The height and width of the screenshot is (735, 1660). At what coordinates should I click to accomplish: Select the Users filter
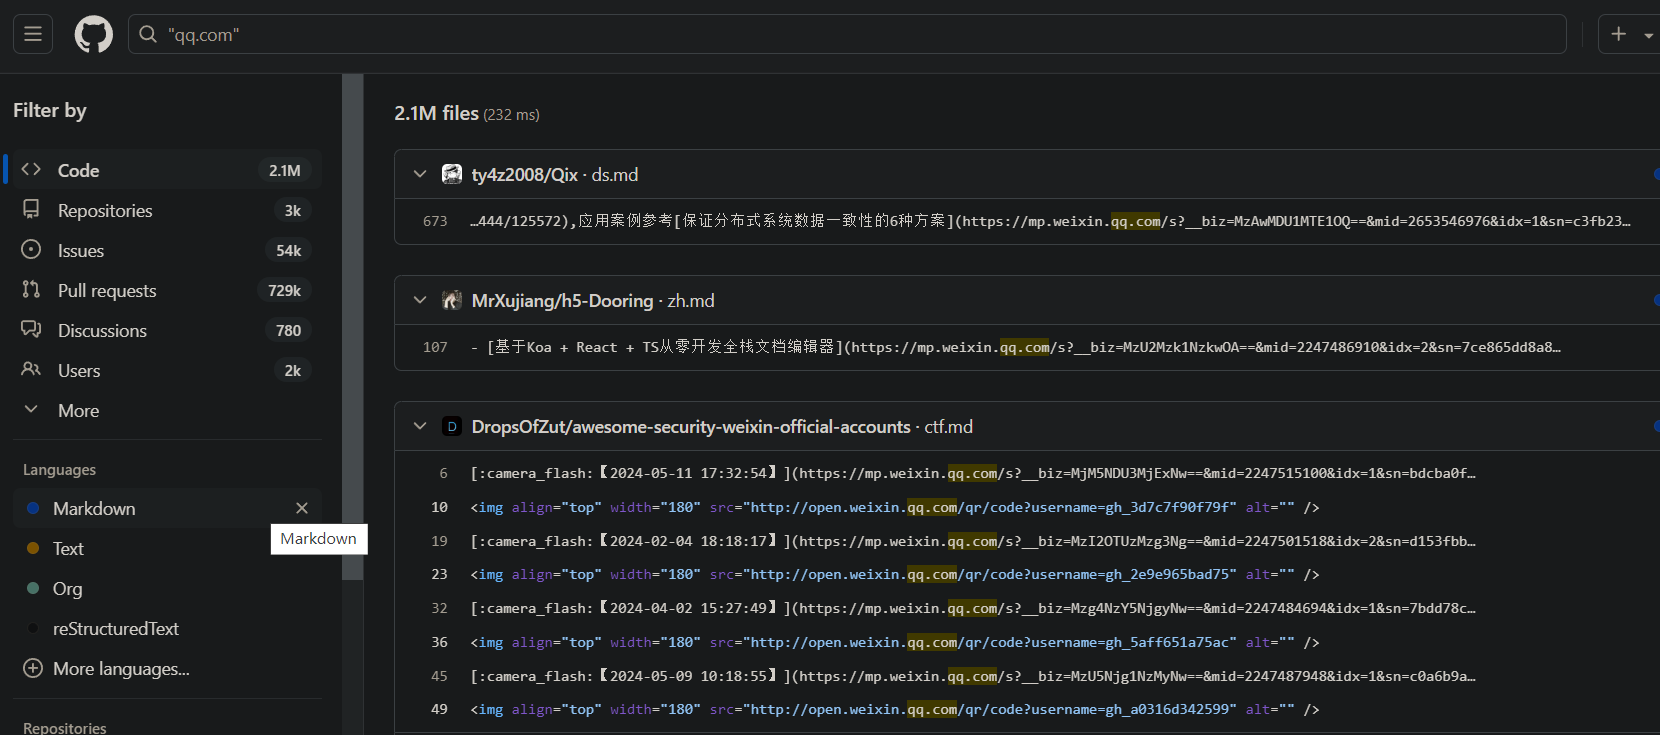pos(165,370)
